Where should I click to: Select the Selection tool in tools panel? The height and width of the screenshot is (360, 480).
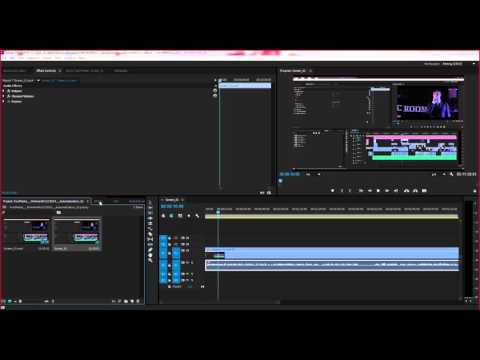[x=150, y=203]
